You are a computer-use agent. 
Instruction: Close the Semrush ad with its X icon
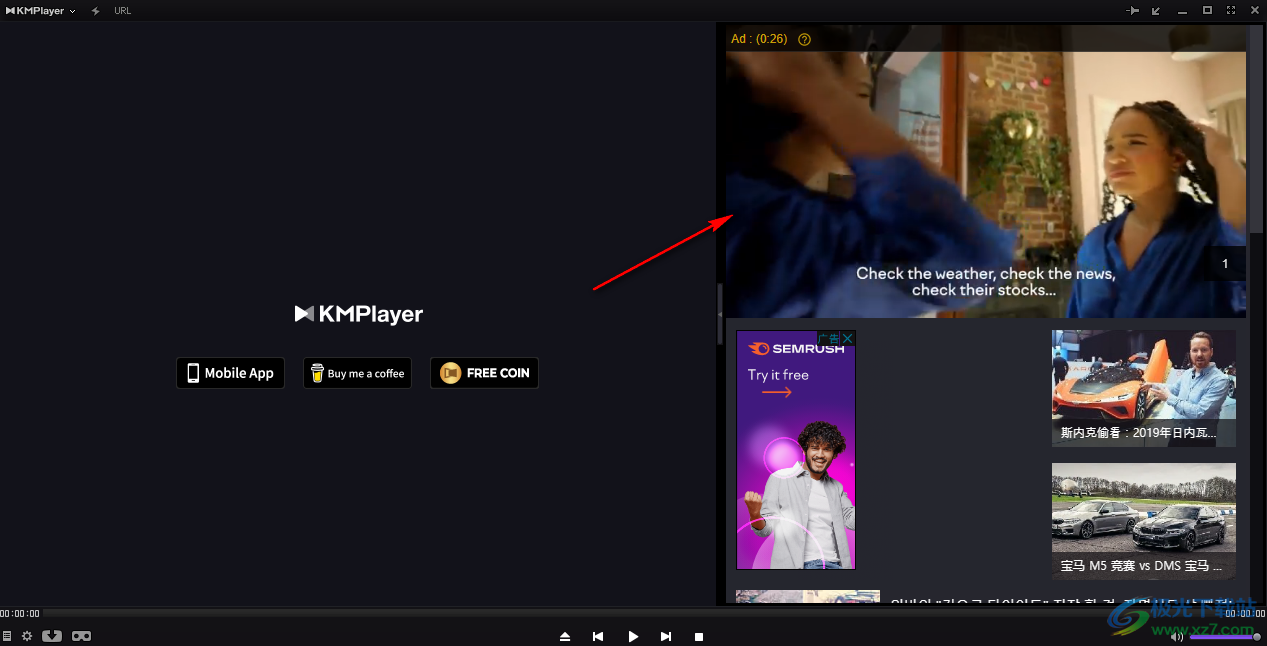click(x=847, y=338)
